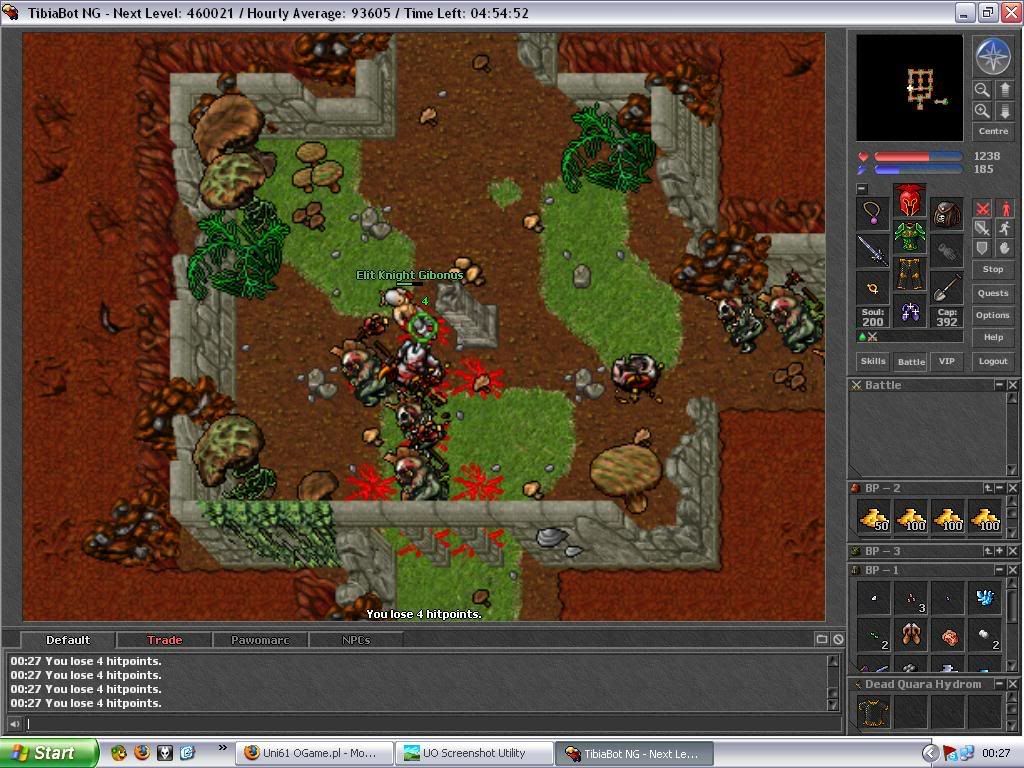Open the channel list icon above chat
This screenshot has height=768, width=1024.
point(822,639)
